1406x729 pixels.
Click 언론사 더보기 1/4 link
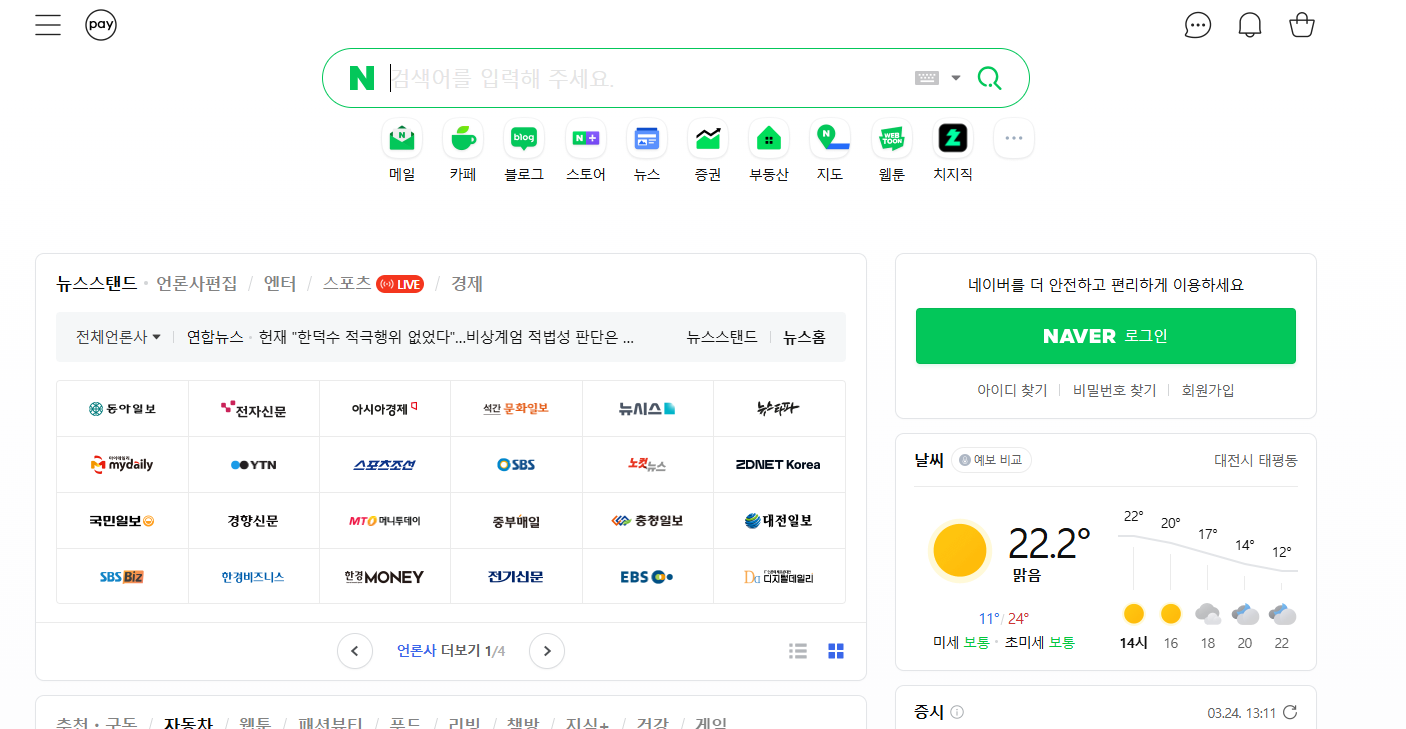click(x=451, y=651)
